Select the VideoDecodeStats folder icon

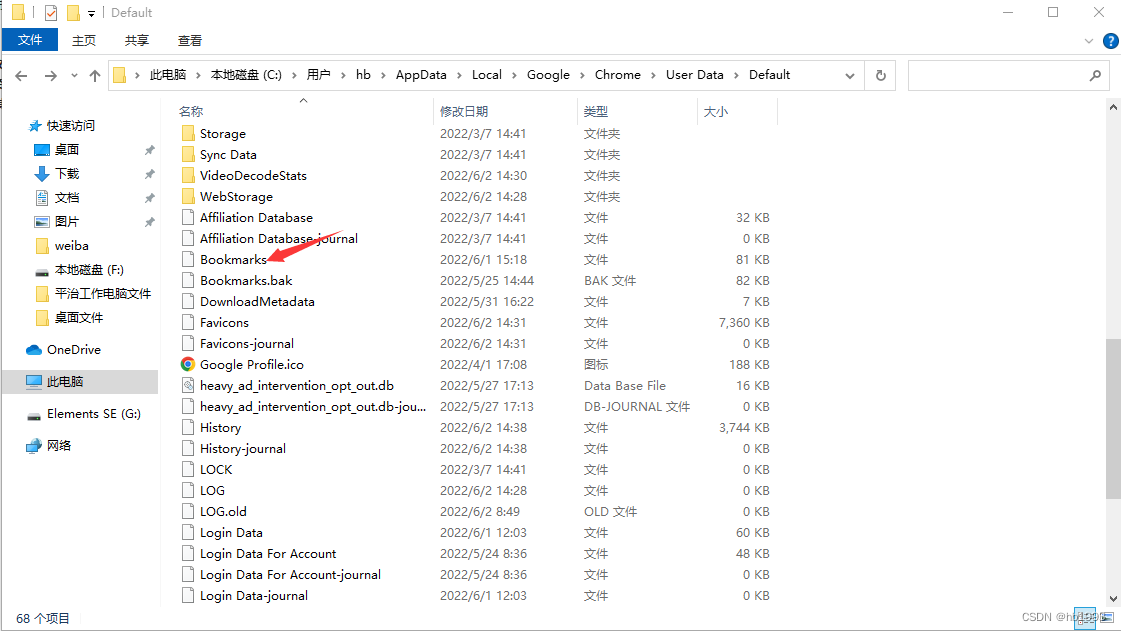(x=188, y=176)
